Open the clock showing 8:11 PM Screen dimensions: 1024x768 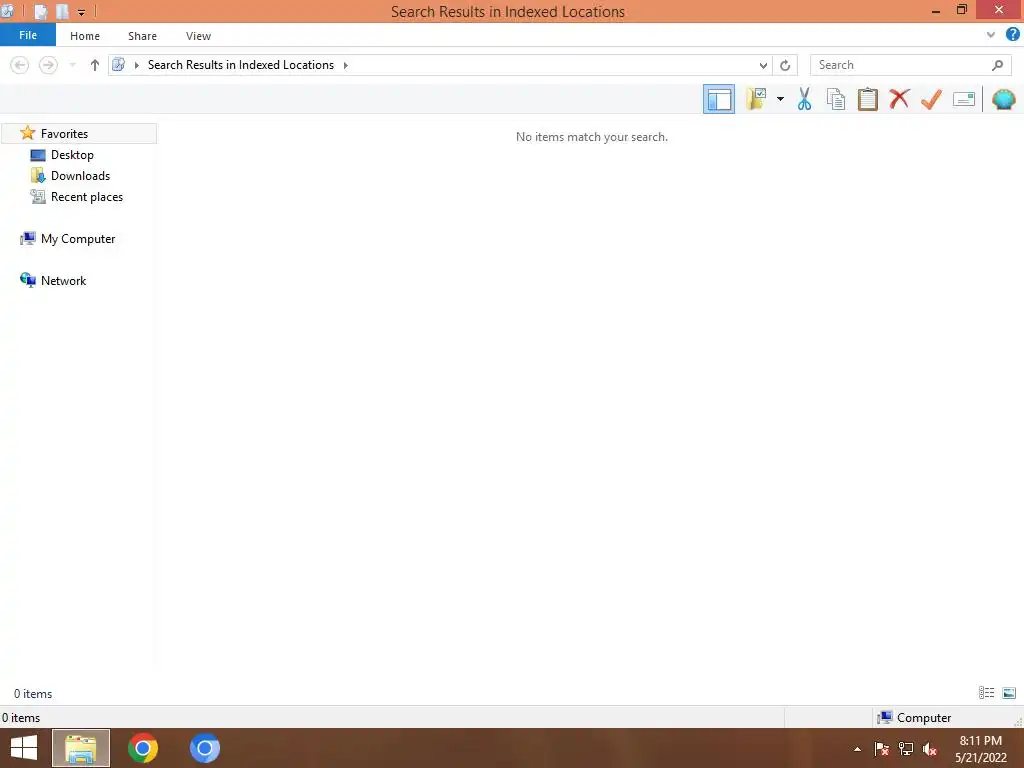tap(981, 748)
